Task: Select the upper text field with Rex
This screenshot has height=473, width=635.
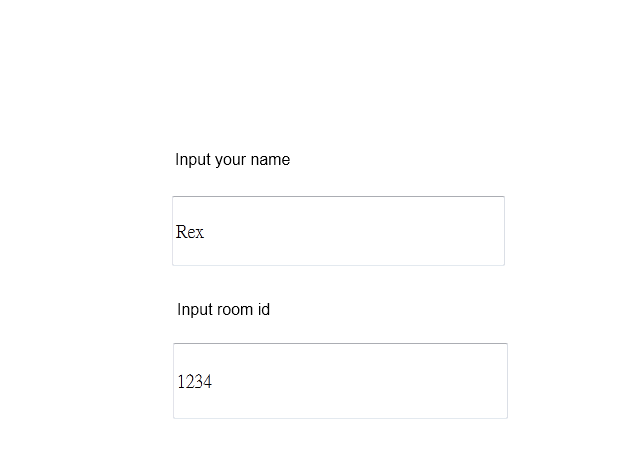Action: [338, 231]
